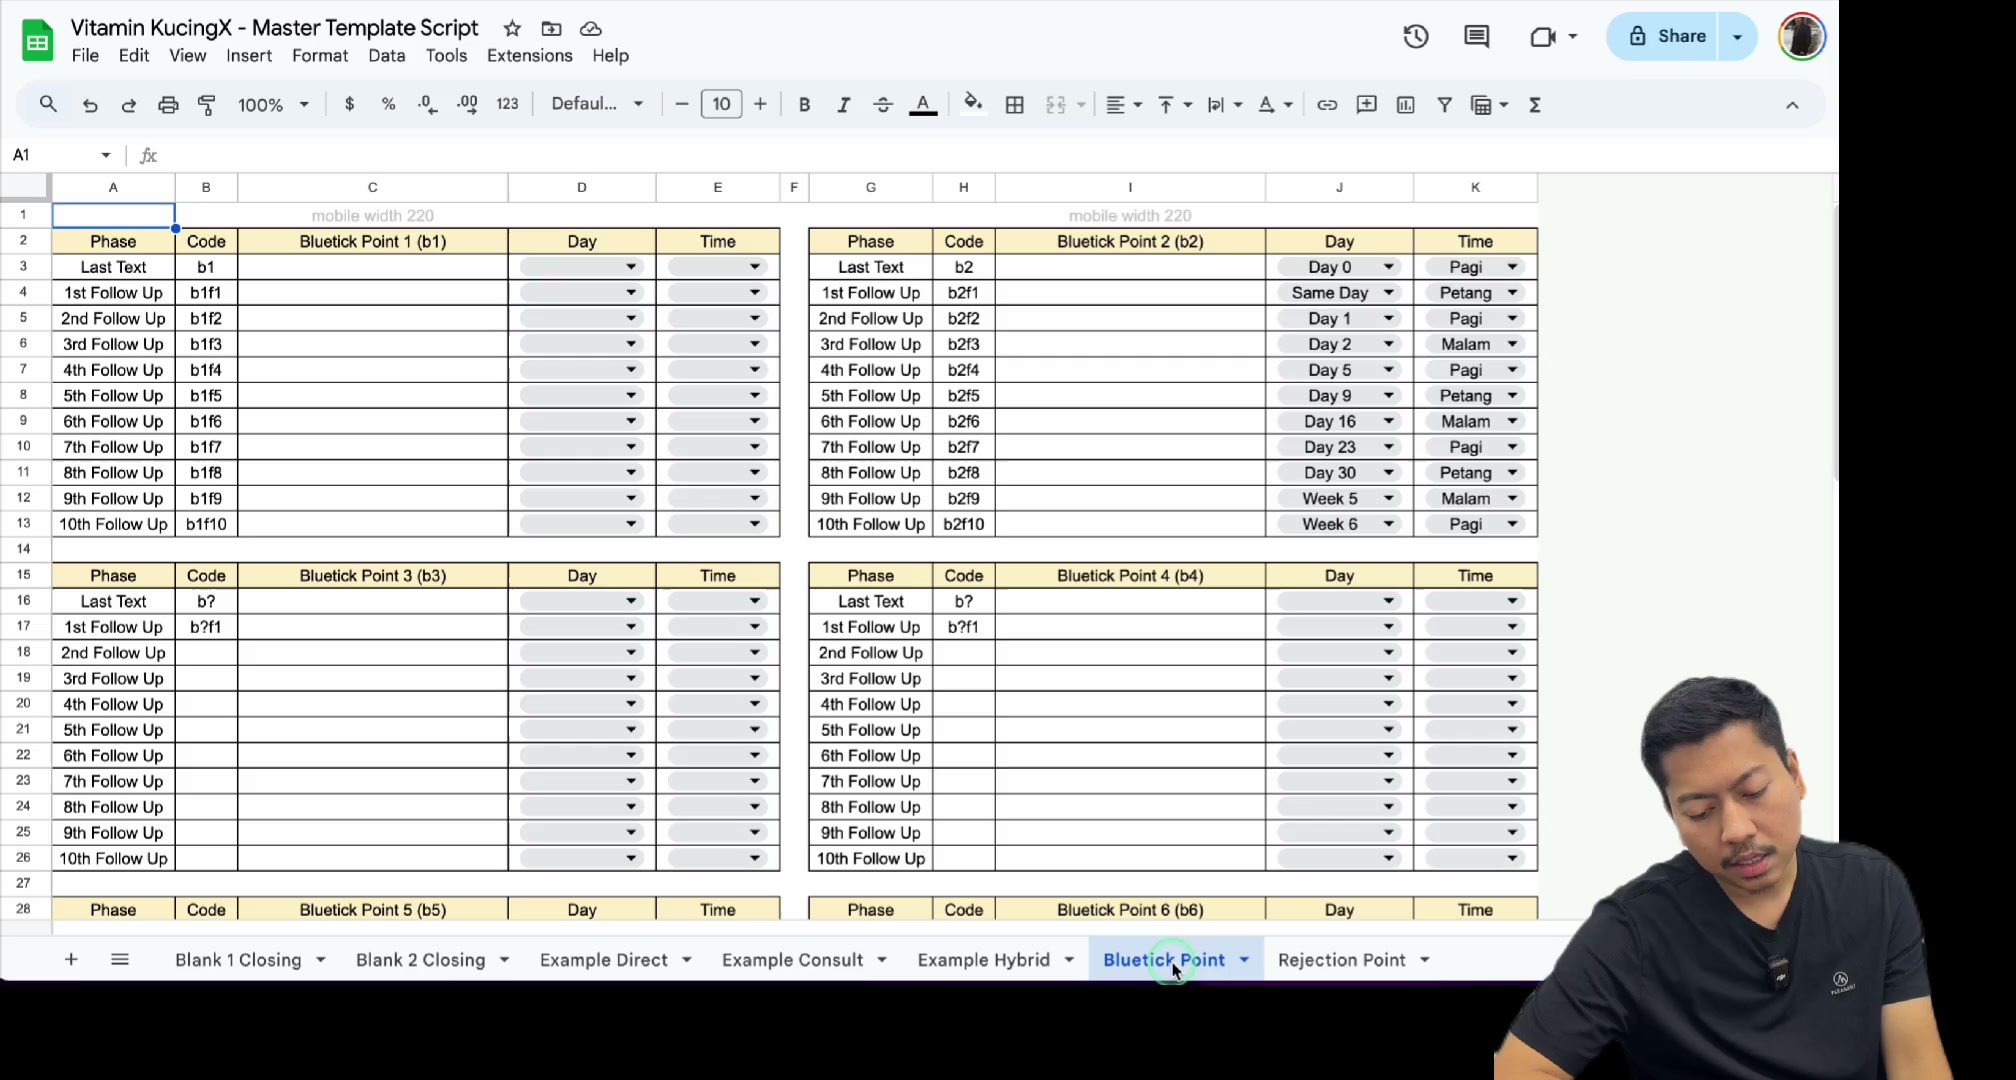The height and width of the screenshot is (1080, 2016).
Task: Click the Share button
Action: click(1666, 36)
